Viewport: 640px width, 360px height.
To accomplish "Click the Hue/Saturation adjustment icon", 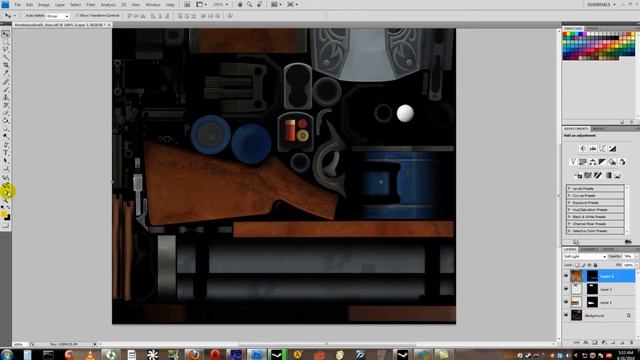I will 583,162.
